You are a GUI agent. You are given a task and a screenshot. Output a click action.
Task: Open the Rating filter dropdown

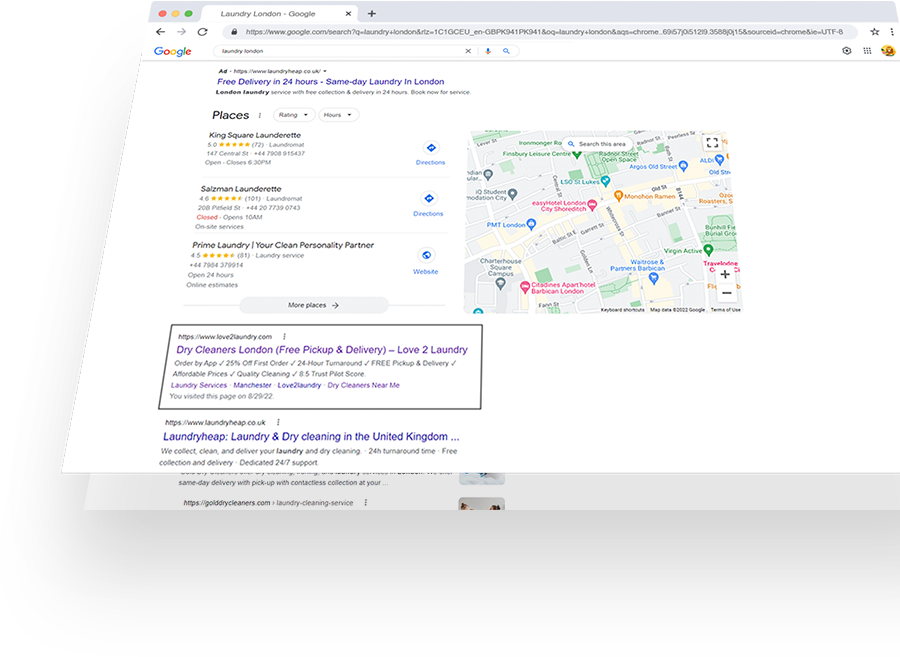click(293, 115)
